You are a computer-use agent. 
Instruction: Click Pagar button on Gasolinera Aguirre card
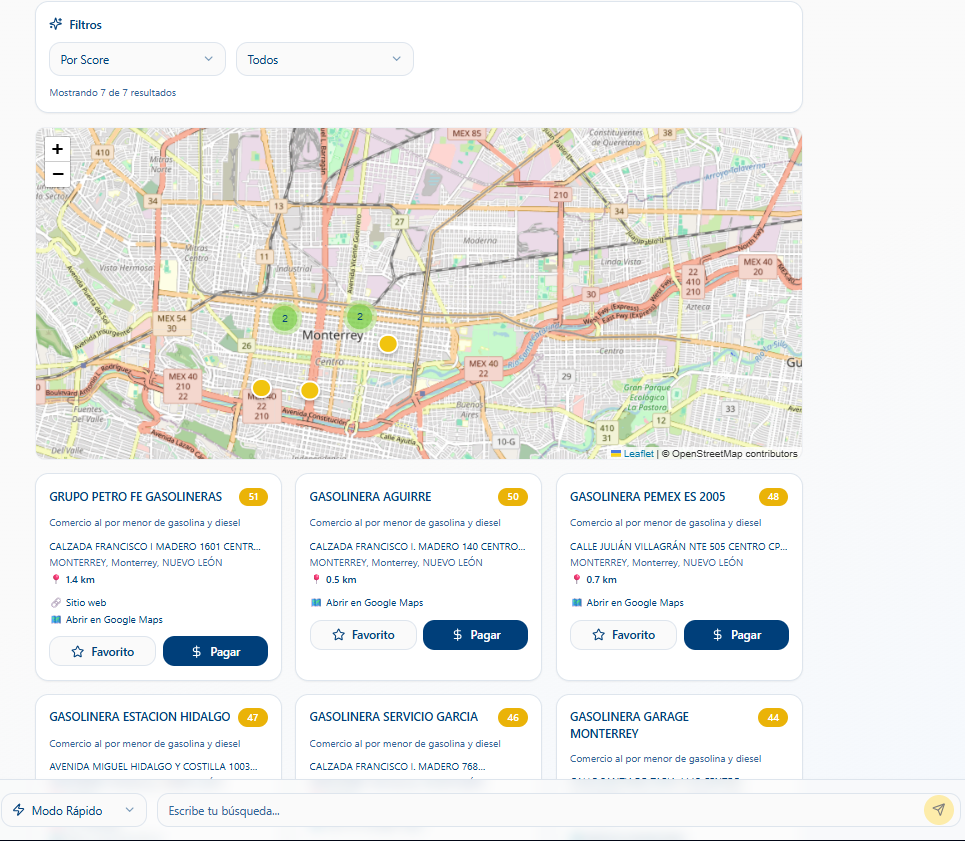(x=476, y=635)
